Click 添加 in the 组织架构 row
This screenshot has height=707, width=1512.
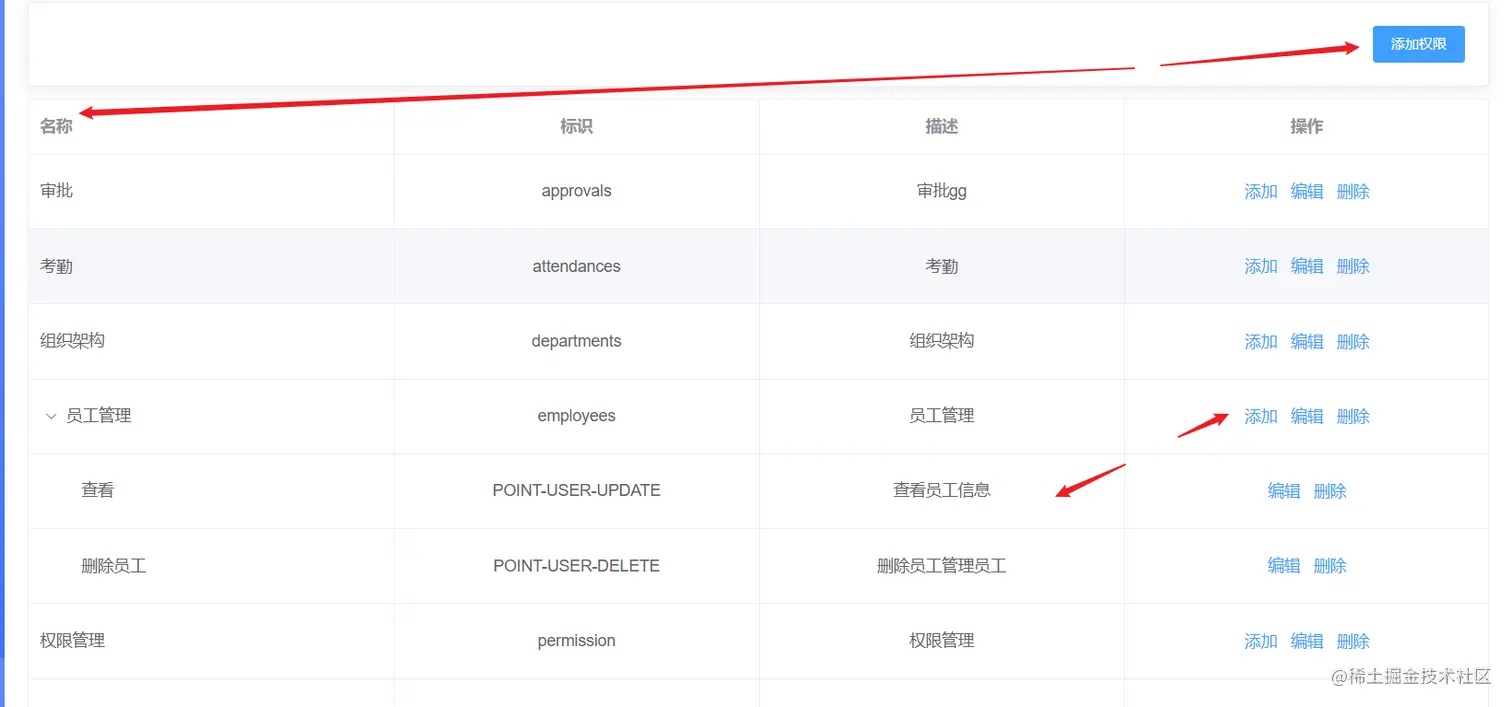1261,341
